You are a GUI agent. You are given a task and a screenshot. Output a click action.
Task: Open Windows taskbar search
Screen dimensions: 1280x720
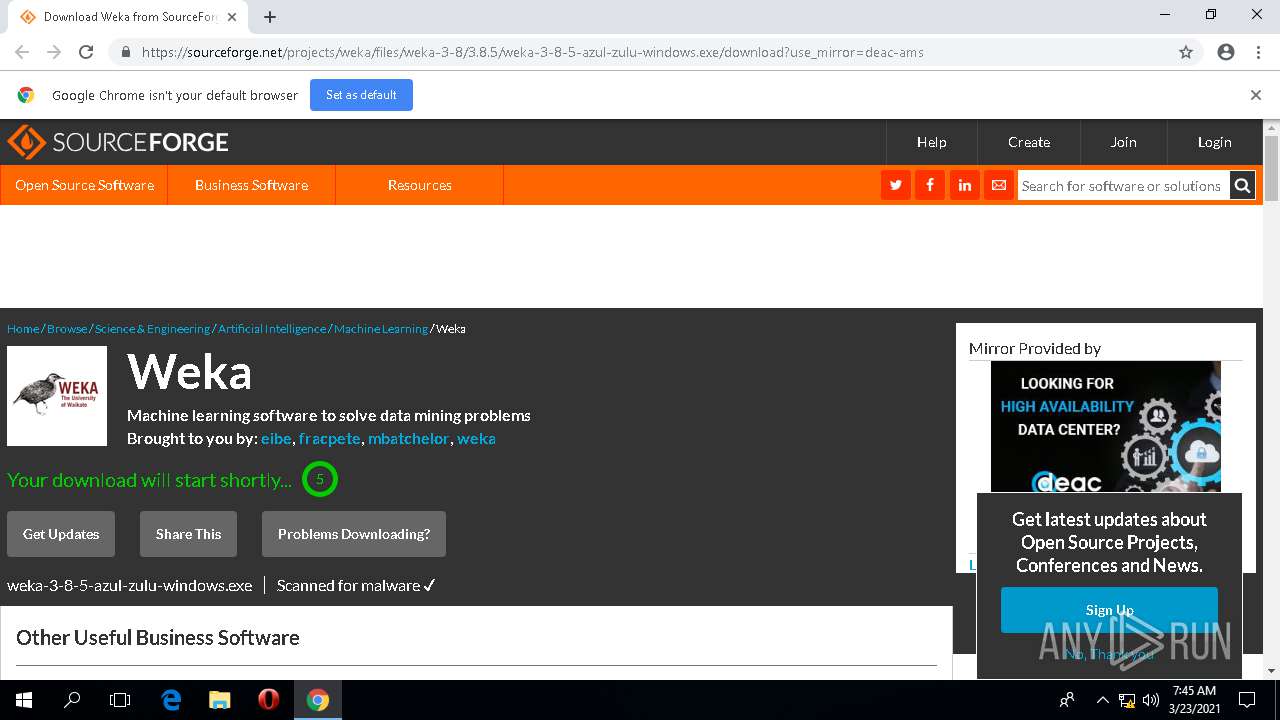(72, 700)
